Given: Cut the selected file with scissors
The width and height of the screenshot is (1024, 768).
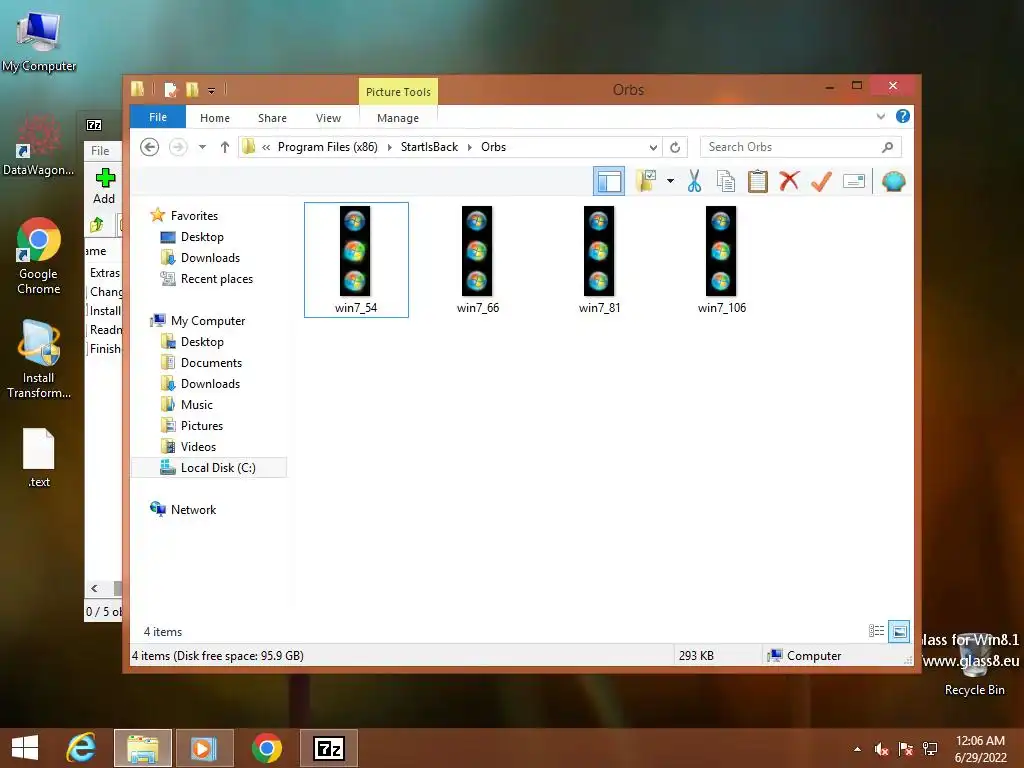Looking at the screenshot, I should 694,181.
